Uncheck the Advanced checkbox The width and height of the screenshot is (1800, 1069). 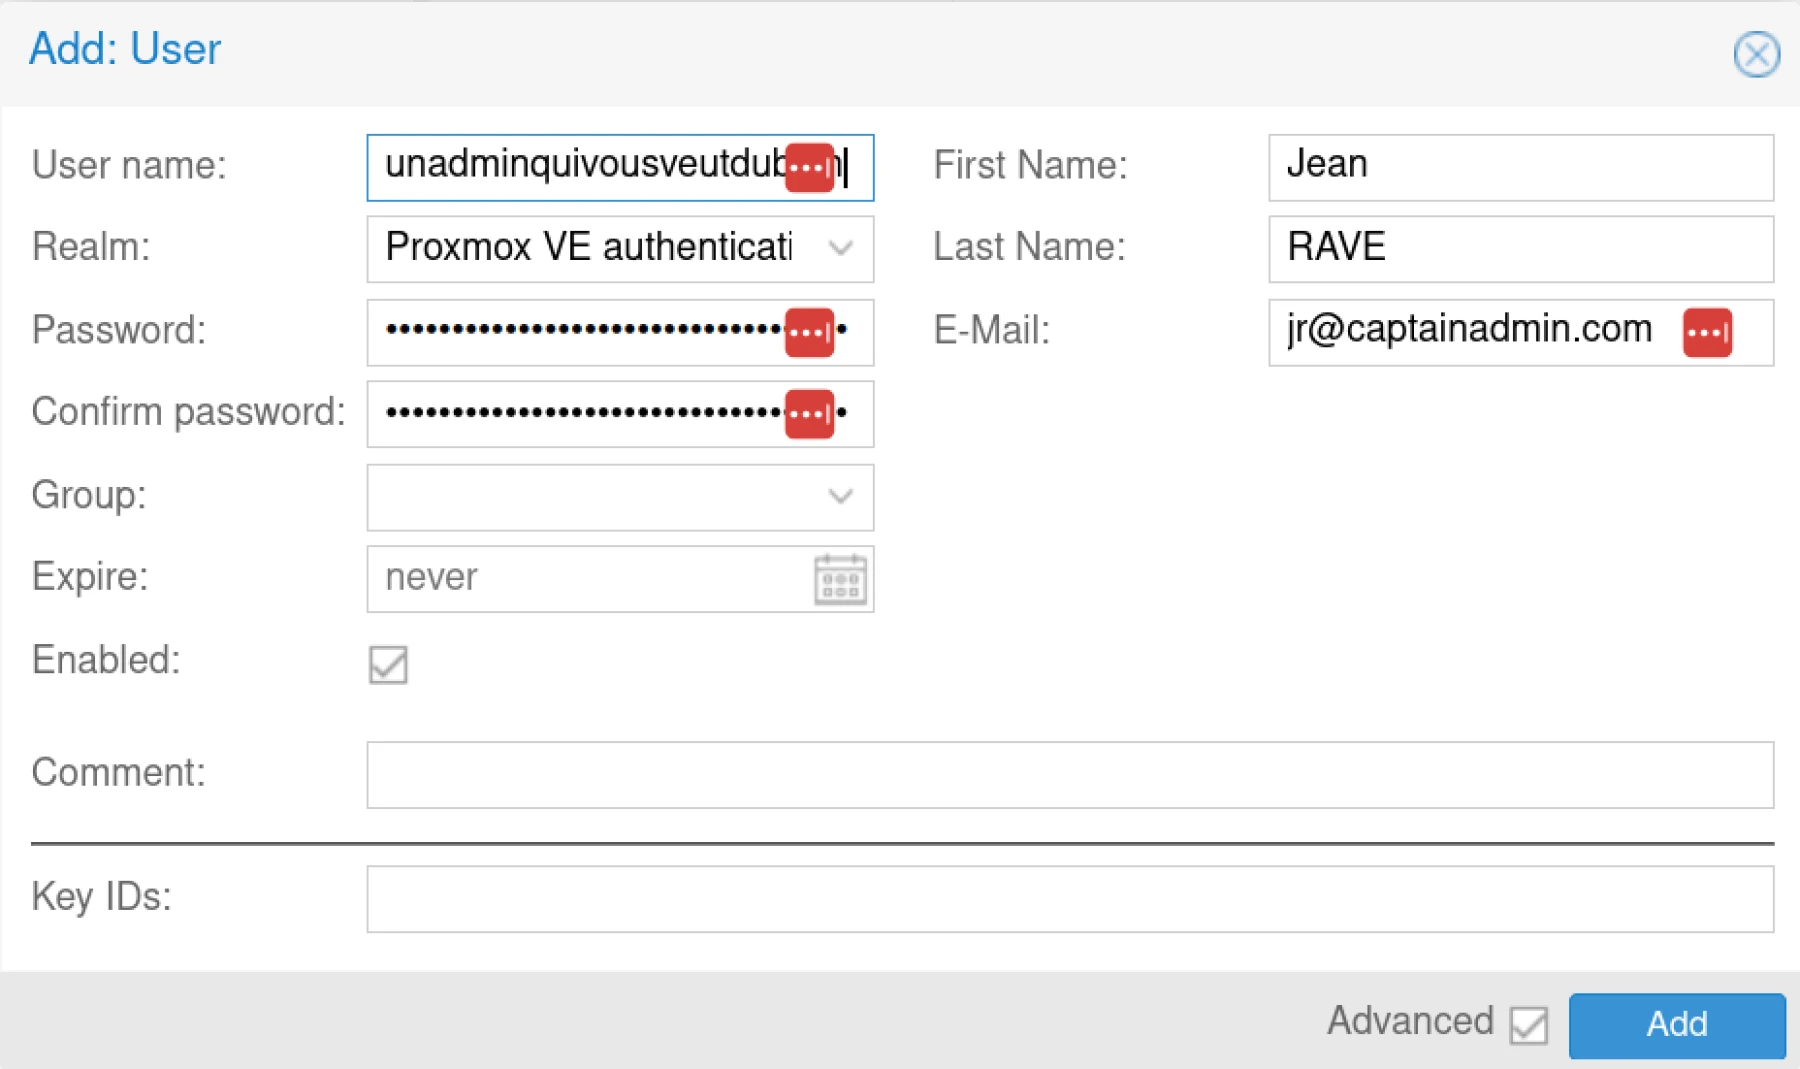pos(1527,1024)
